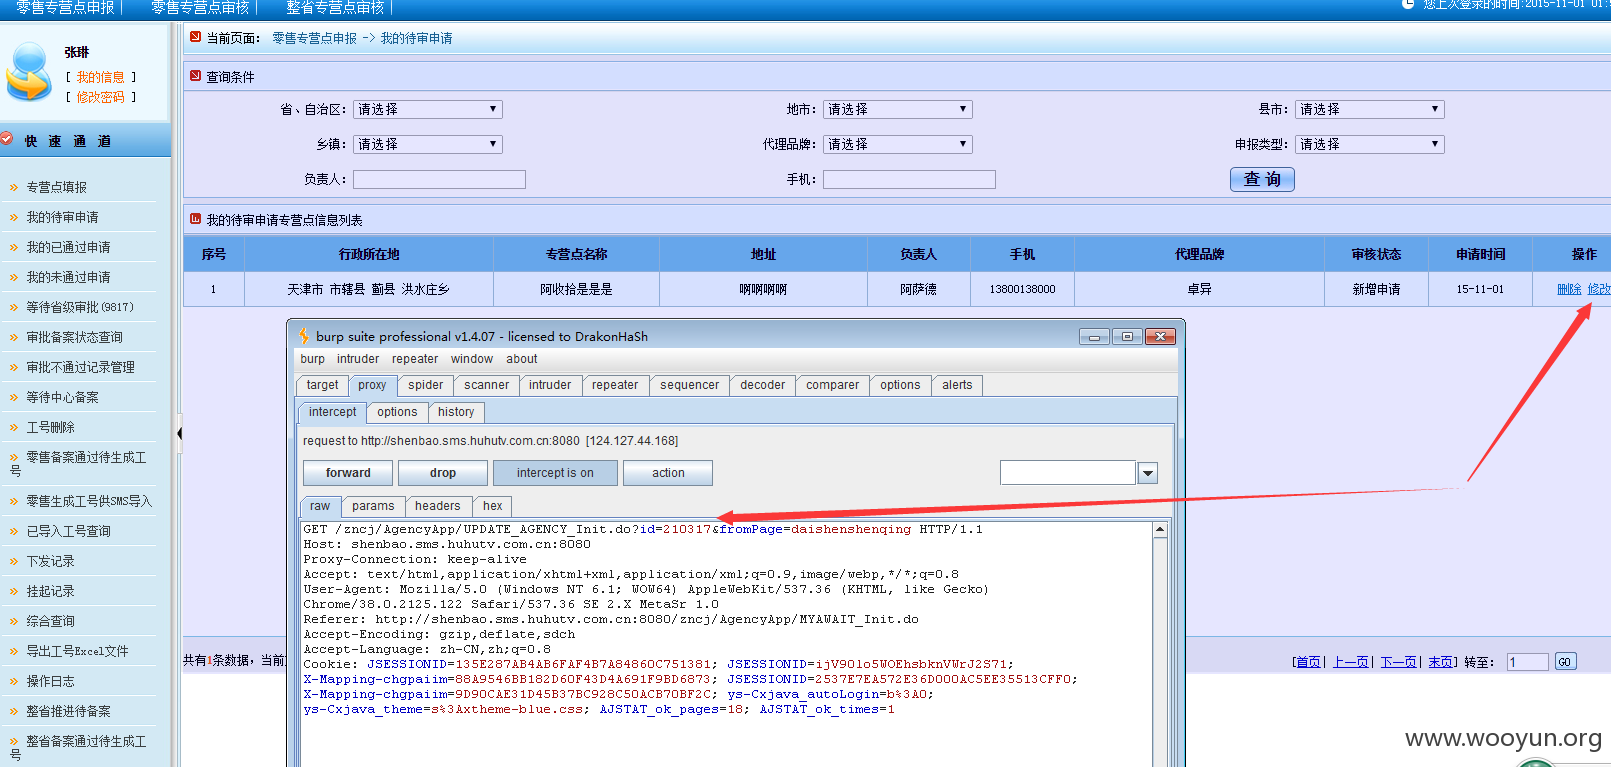This screenshot has width=1611, height=767.
Task: Expand the Burp comment dropdown arrow
Action: point(1148,473)
